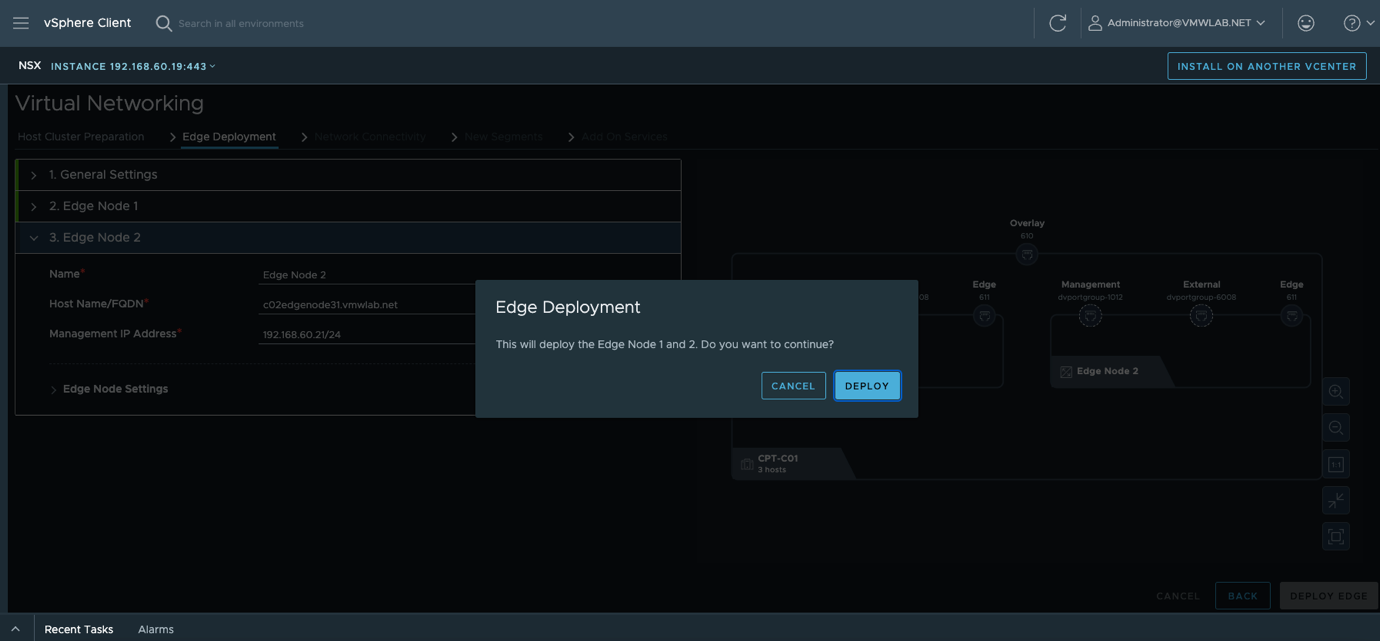Image resolution: width=1380 pixels, height=641 pixels.
Task: Click the wizard Cancel link beside Back
Action: click(x=1178, y=596)
